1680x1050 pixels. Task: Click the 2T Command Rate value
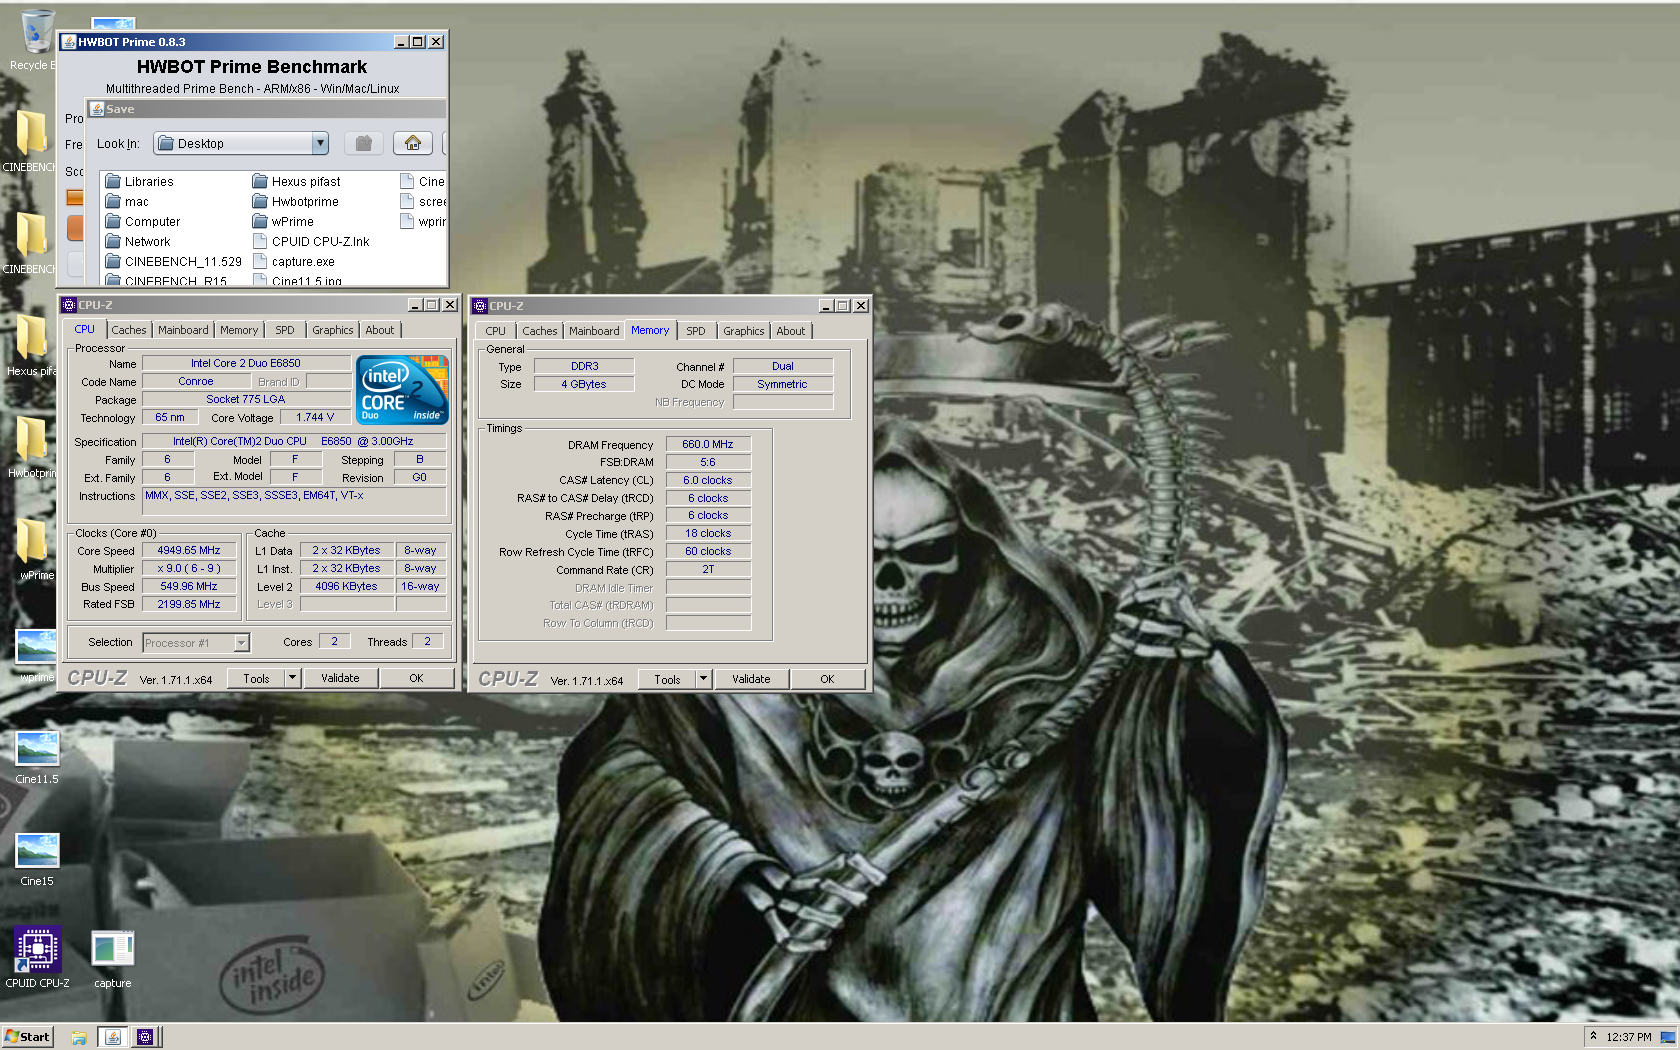708,569
